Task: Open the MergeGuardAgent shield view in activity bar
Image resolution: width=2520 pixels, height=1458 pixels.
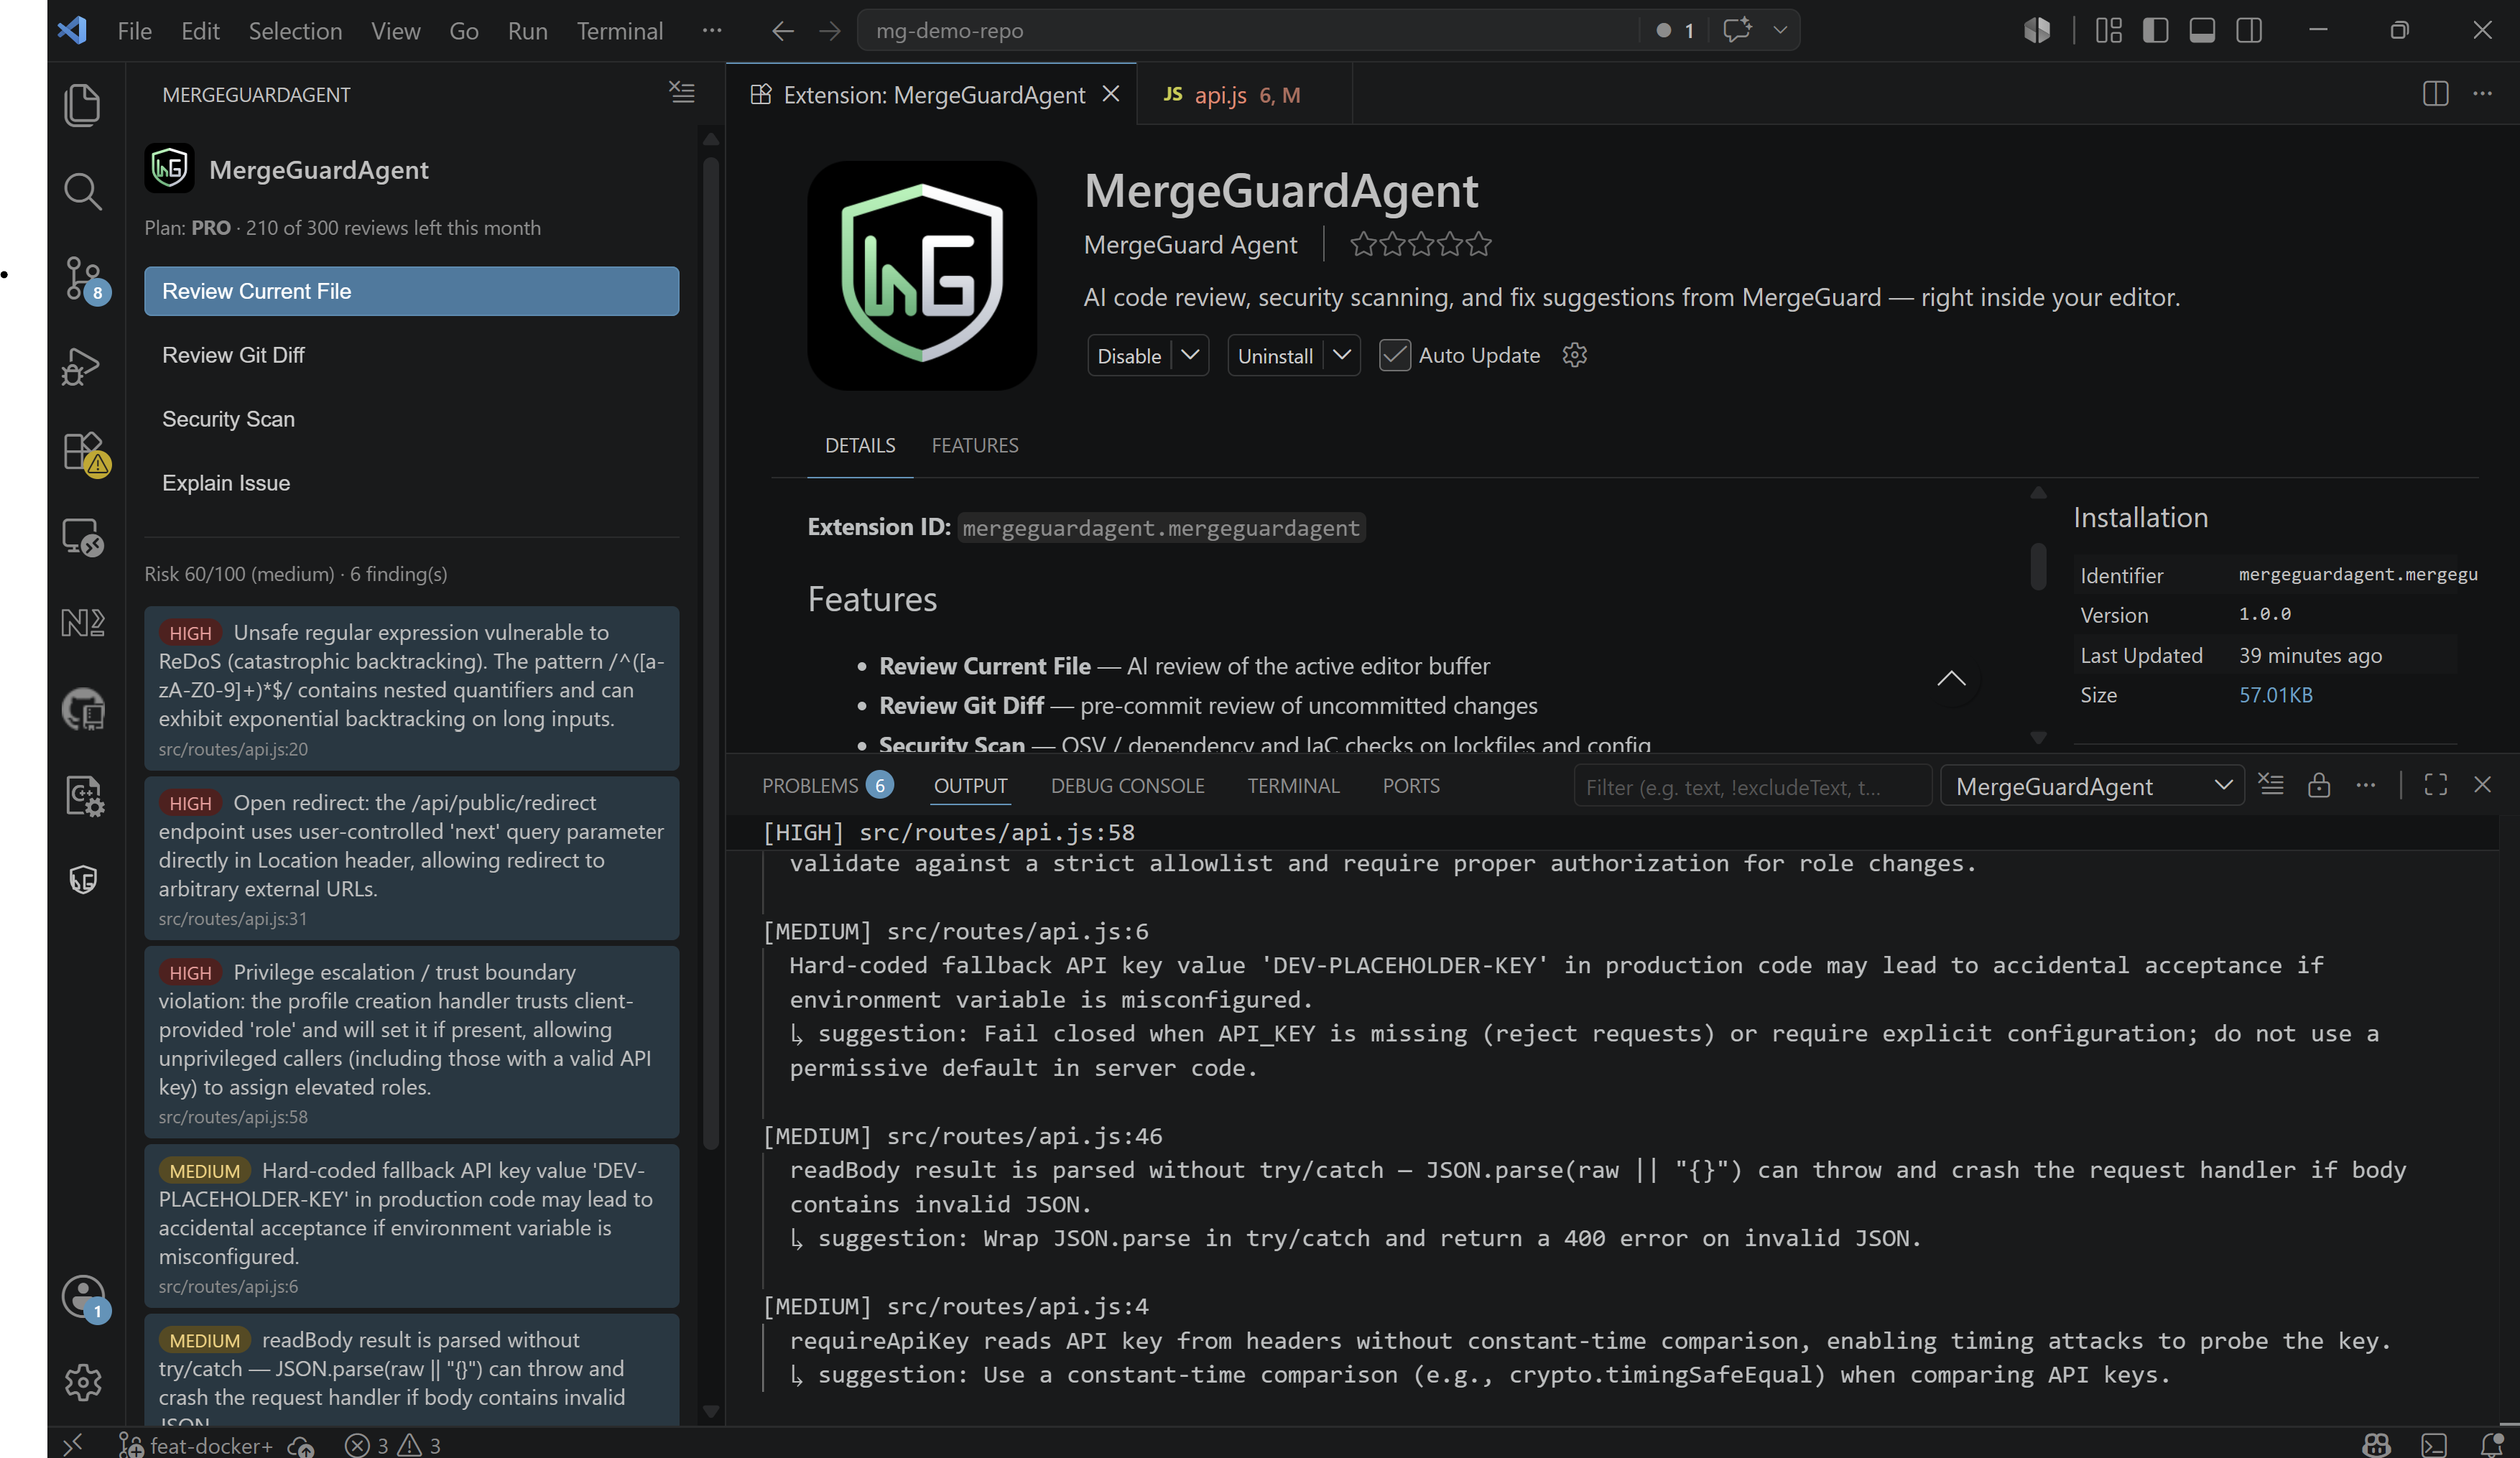Action: tap(83, 880)
